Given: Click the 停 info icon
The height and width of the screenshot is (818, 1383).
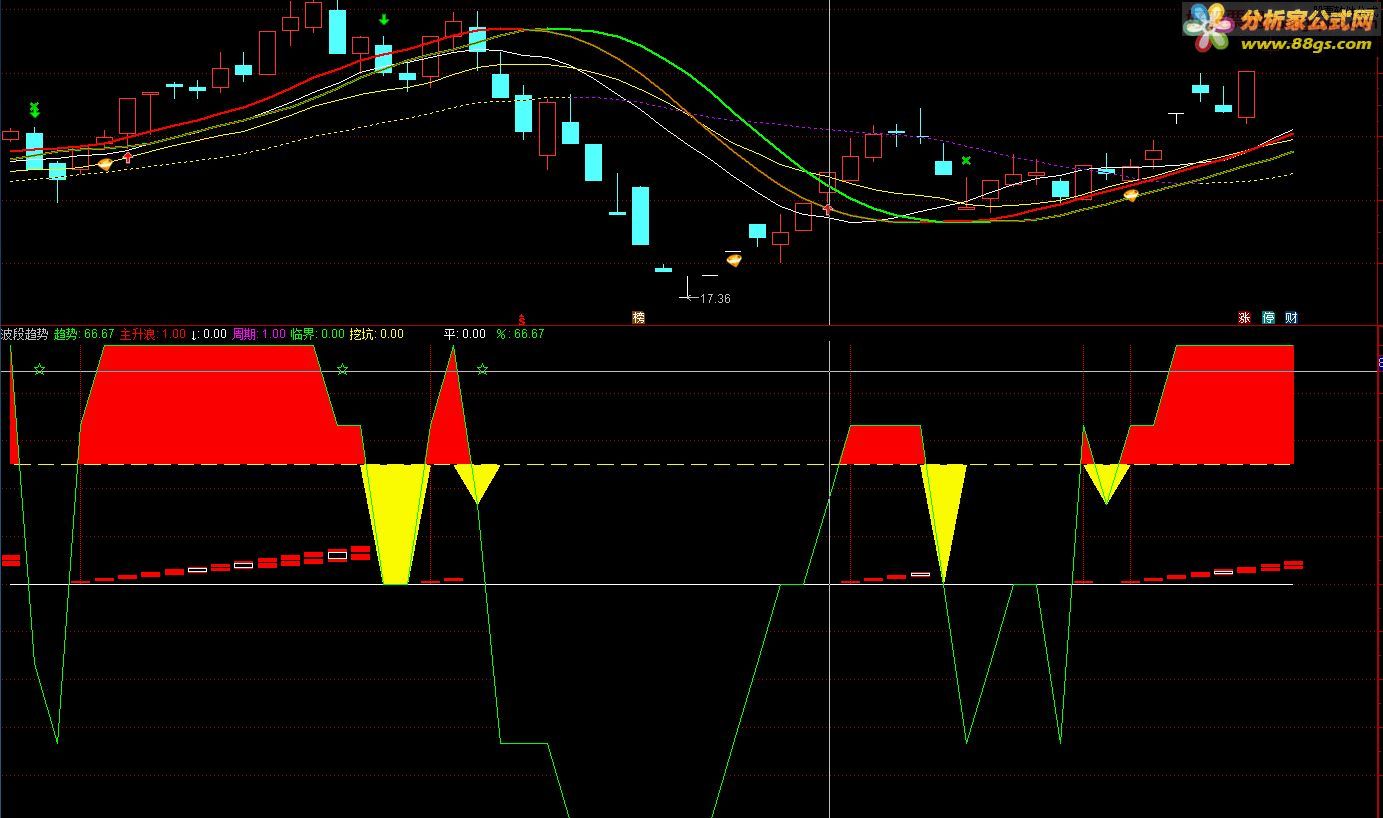Looking at the screenshot, I should pos(1269,318).
